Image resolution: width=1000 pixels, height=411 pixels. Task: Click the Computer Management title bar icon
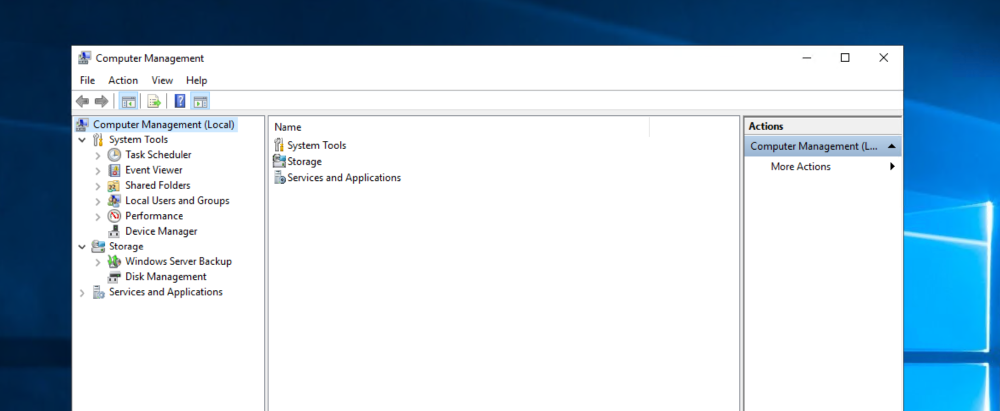(x=84, y=58)
